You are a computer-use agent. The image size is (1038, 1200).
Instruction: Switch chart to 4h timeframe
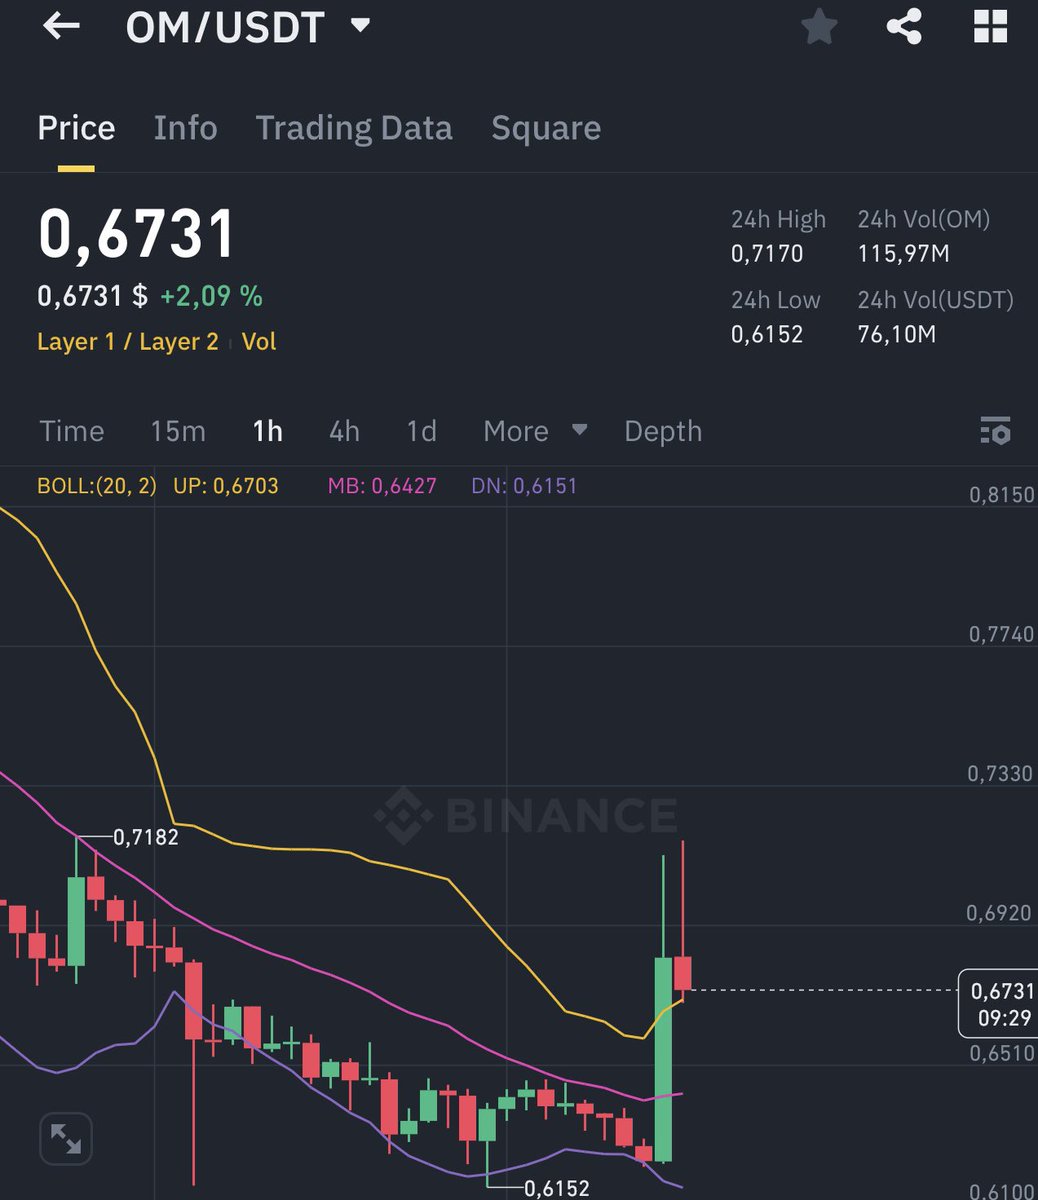[x=344, y=431]
